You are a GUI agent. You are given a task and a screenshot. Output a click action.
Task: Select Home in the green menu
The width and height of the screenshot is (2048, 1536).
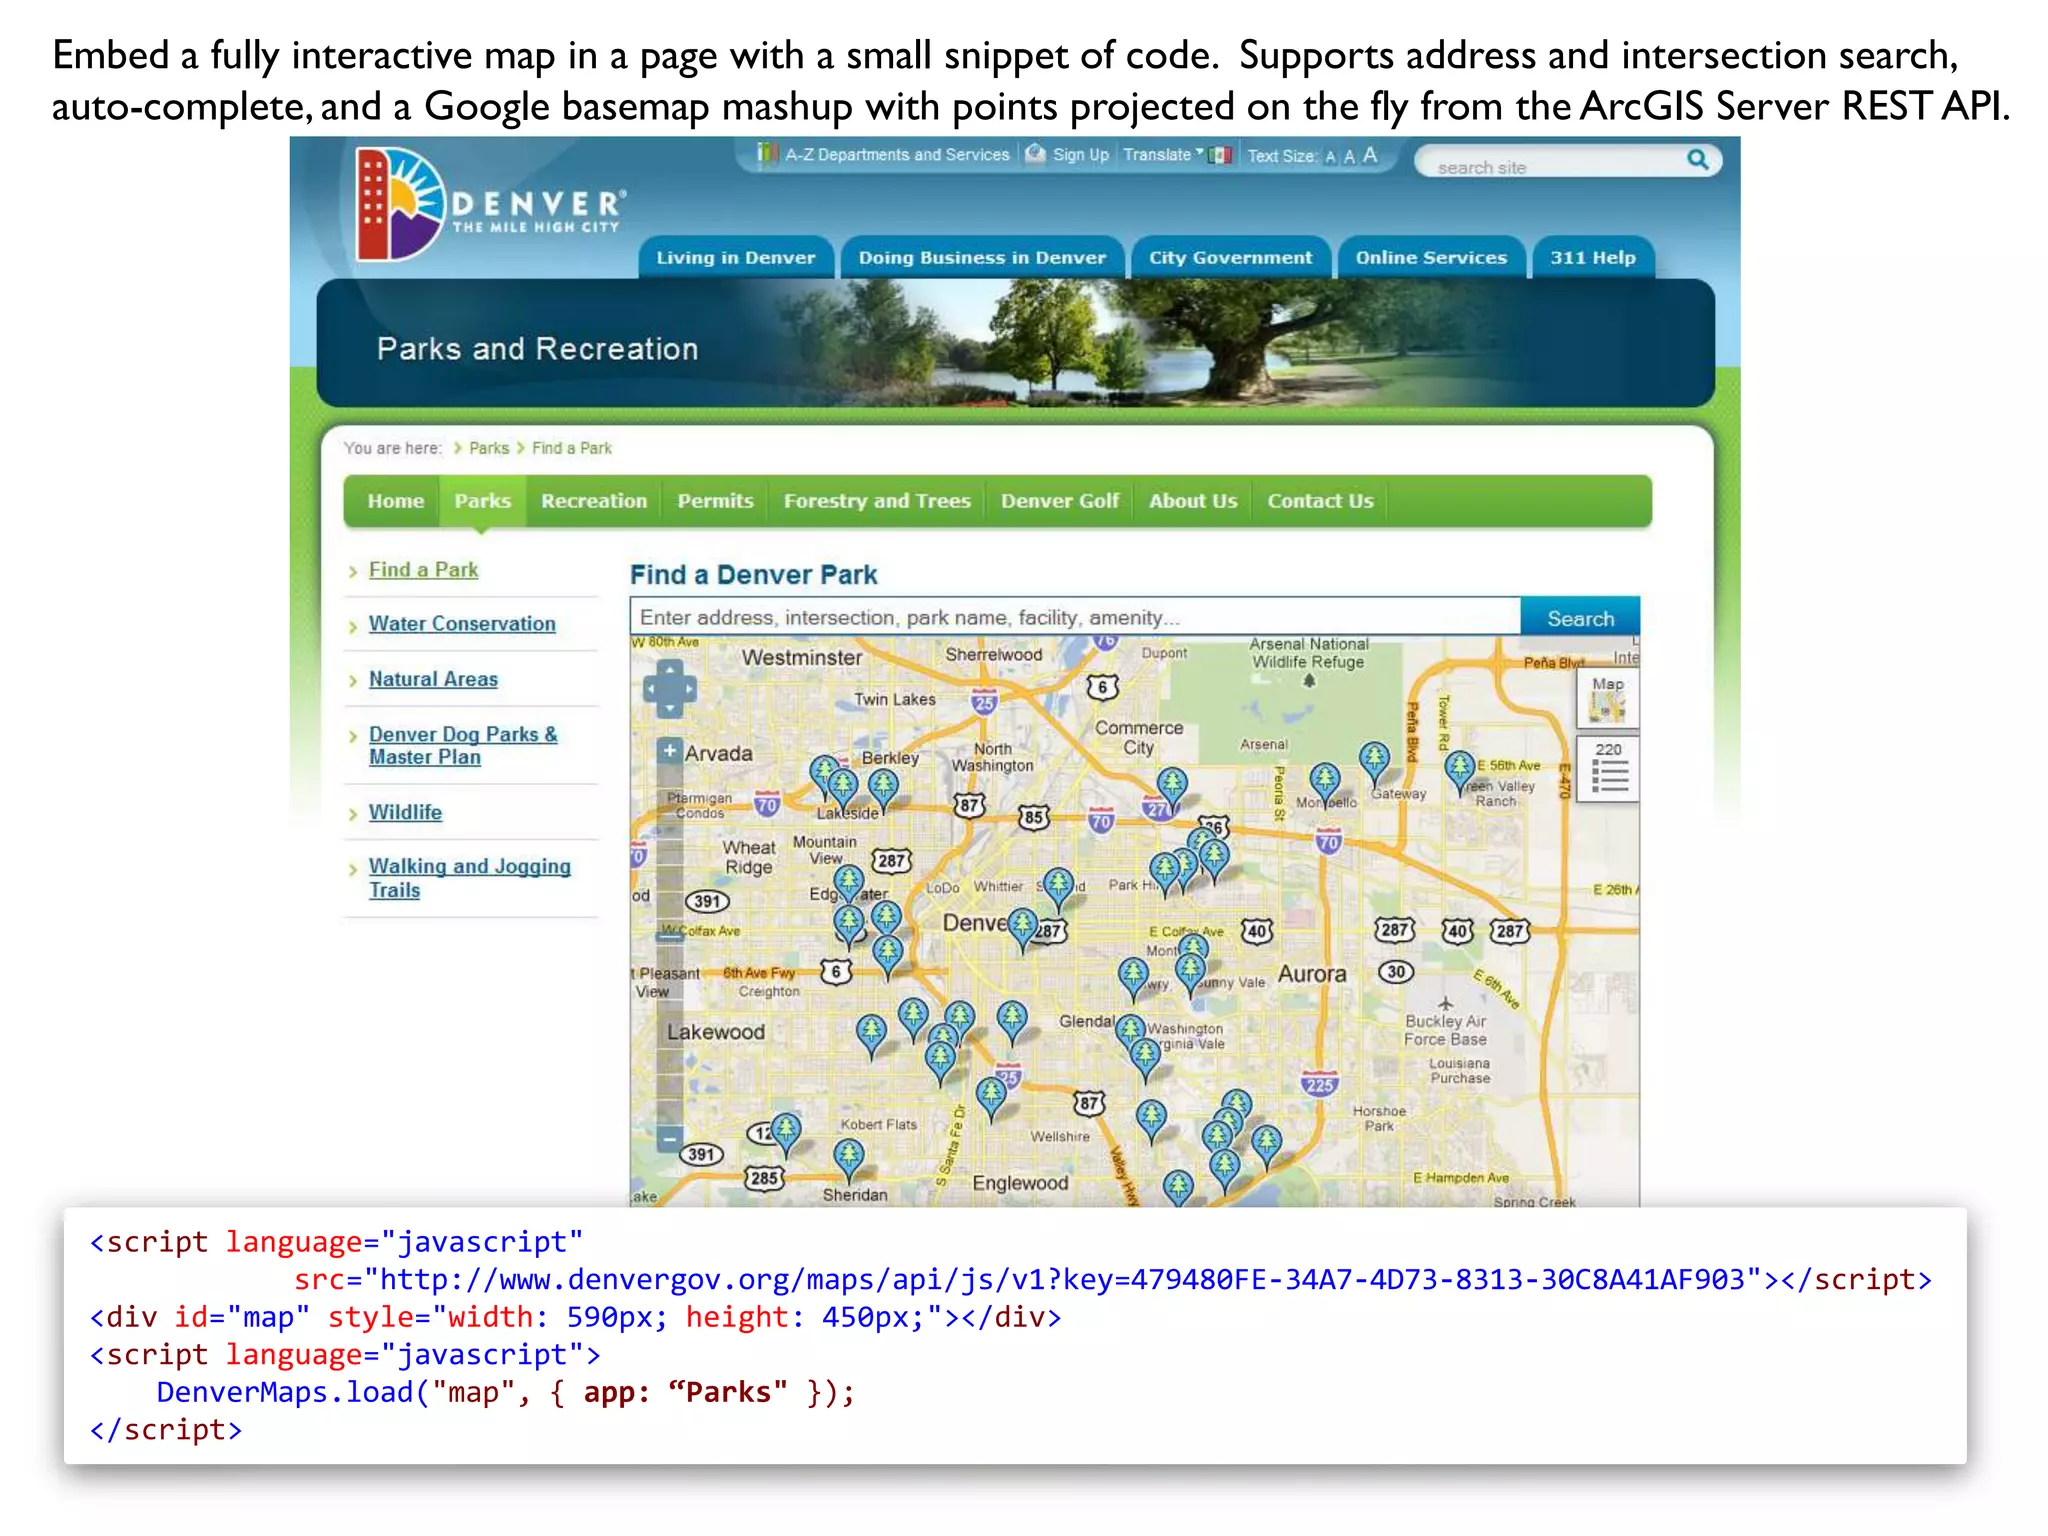click(395, 501)
